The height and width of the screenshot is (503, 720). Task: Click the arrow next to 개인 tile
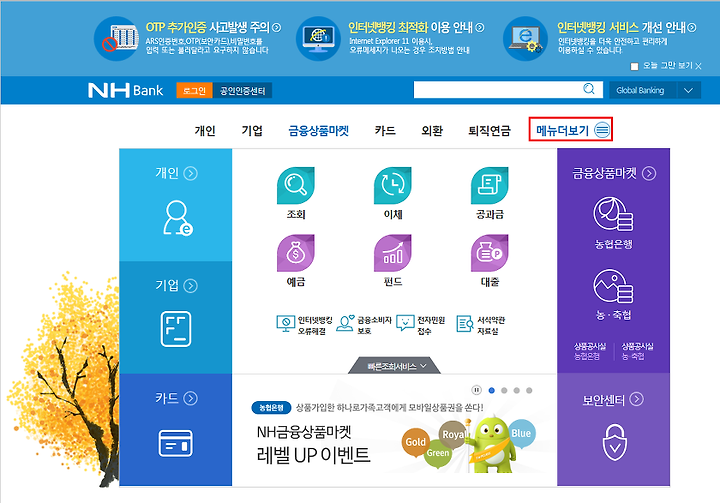pos(191,173)
